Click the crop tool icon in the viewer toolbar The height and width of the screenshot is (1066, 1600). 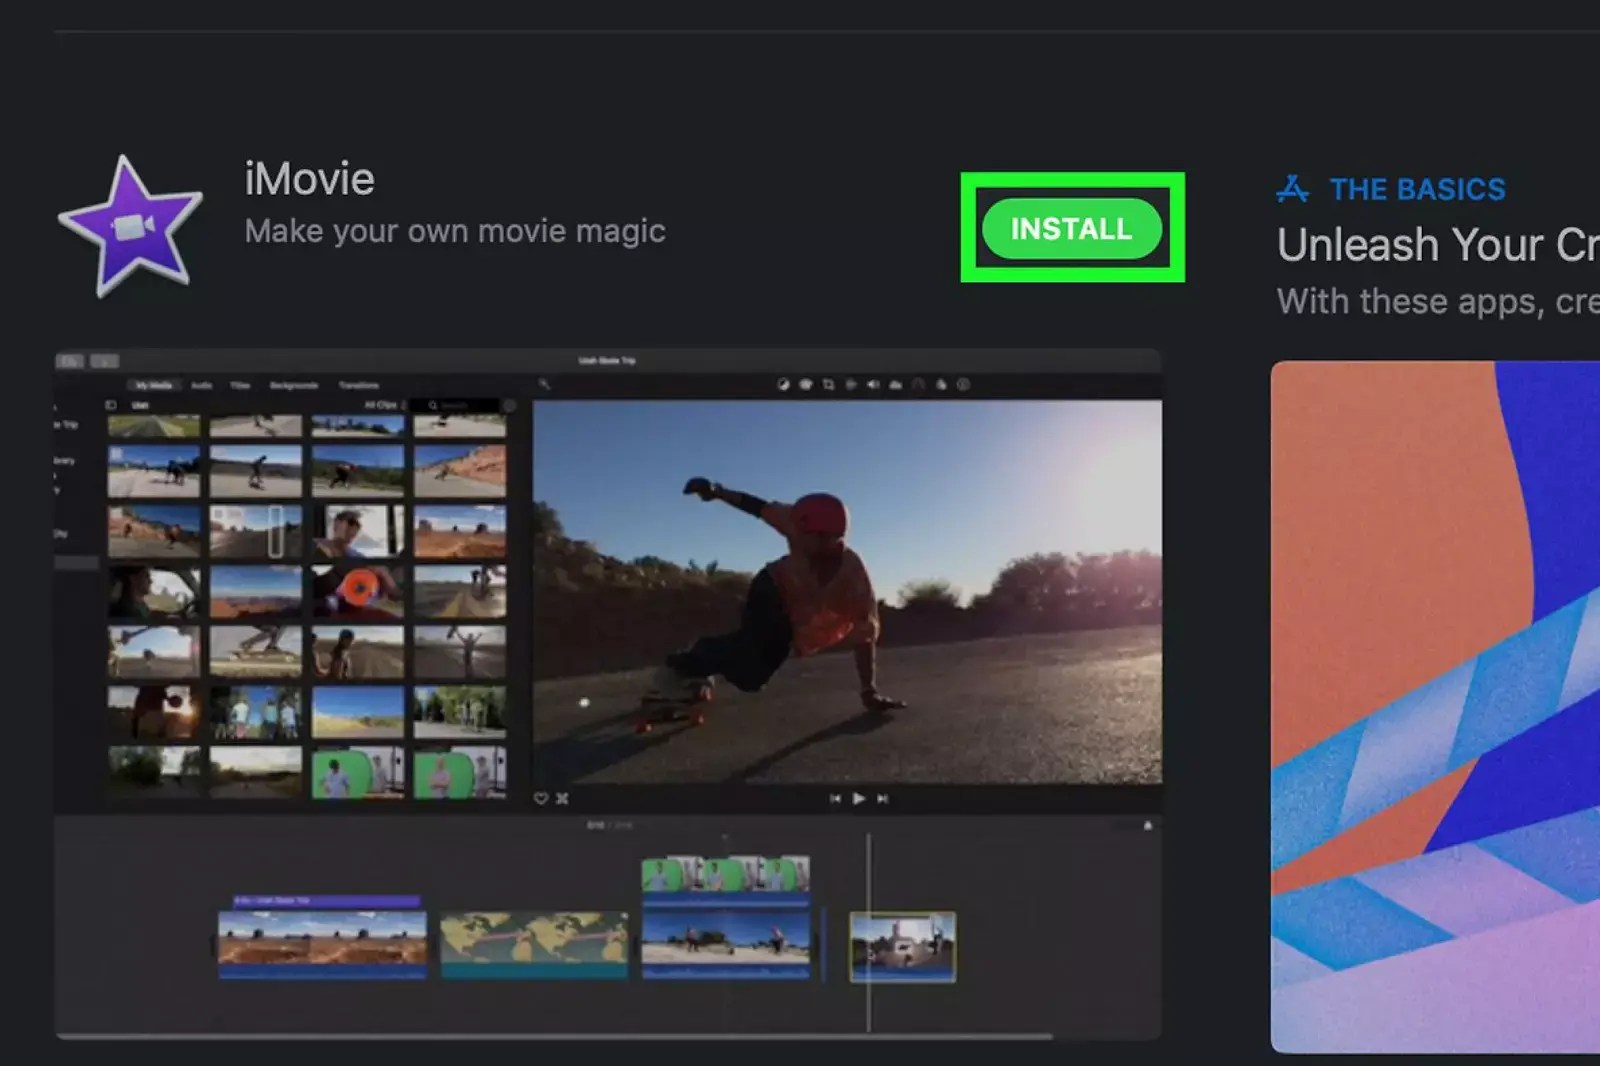pos(829,385)
